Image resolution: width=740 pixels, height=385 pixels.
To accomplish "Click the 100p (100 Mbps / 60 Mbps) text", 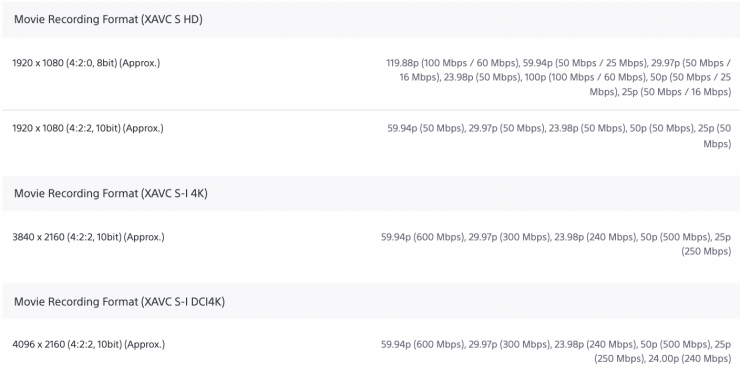I will pyautogui.click(x=585, y=77).
